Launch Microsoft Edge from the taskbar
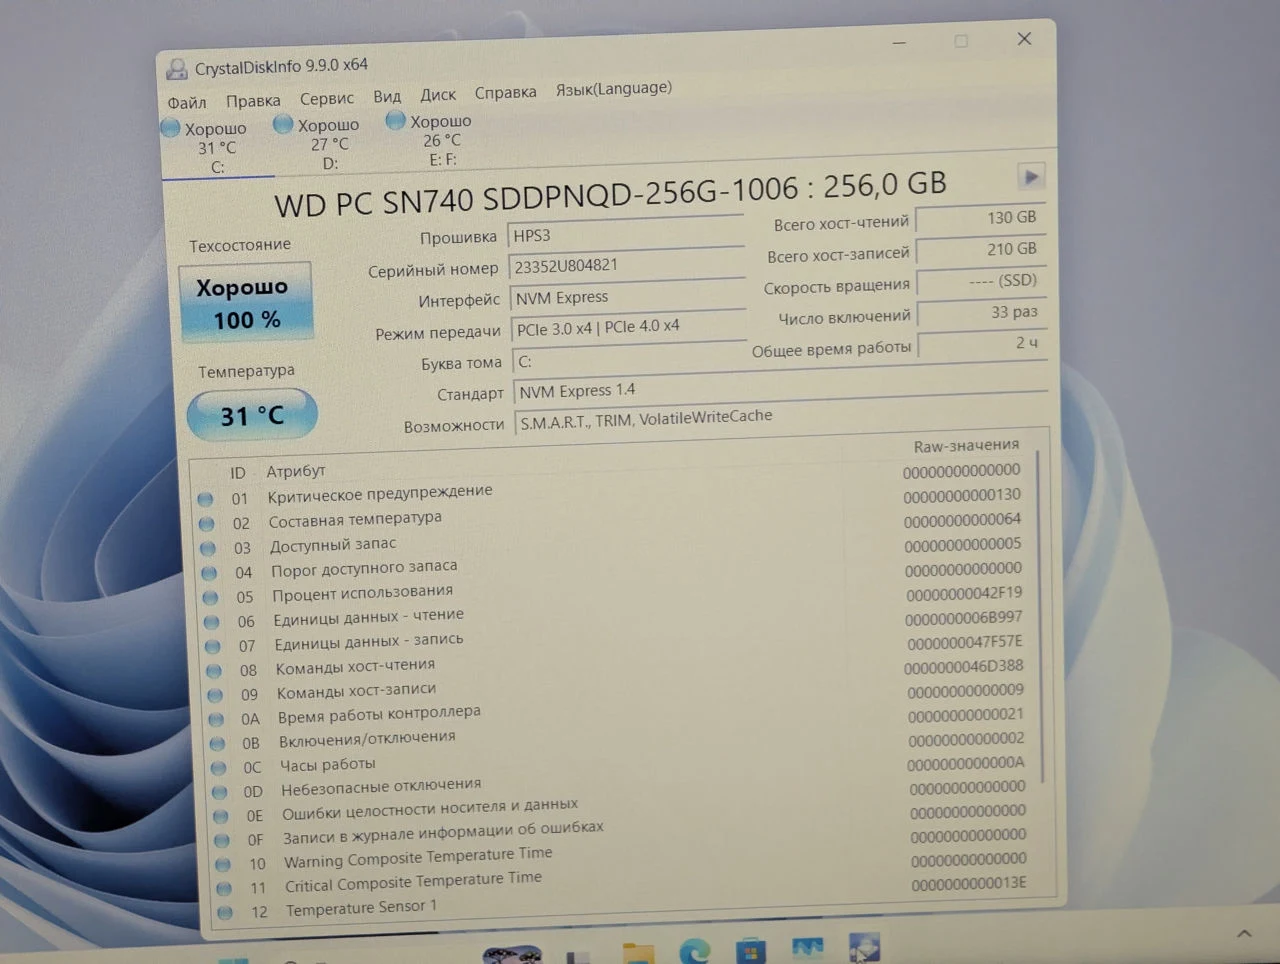1280x964 pixels. point(694,951)
